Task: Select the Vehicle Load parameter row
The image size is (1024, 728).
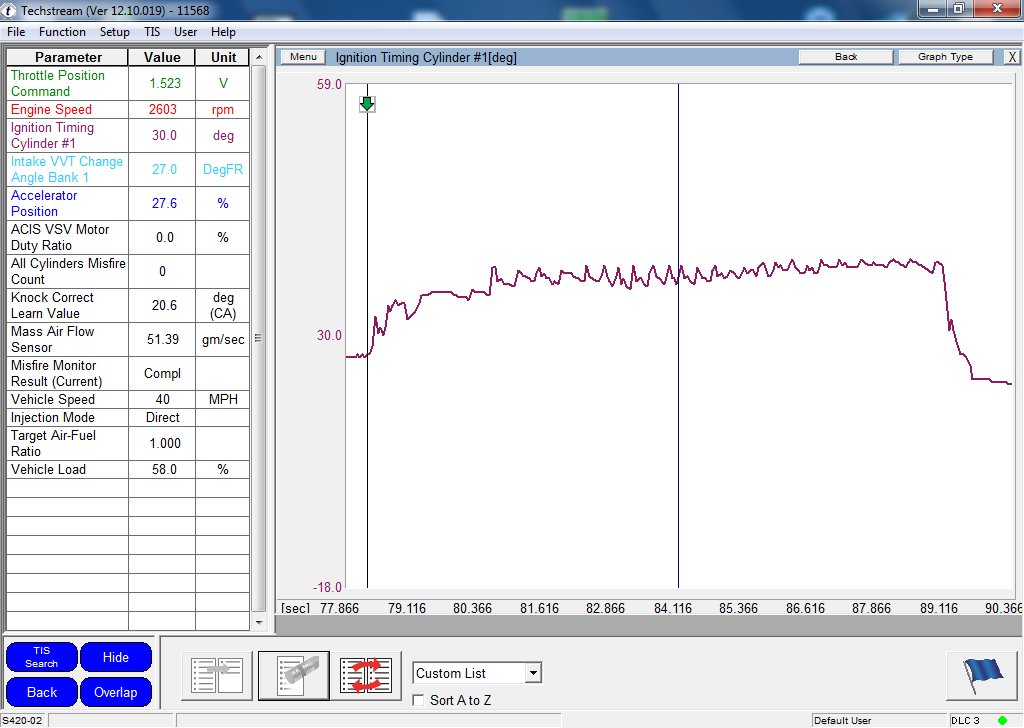Action: [128, 469]
